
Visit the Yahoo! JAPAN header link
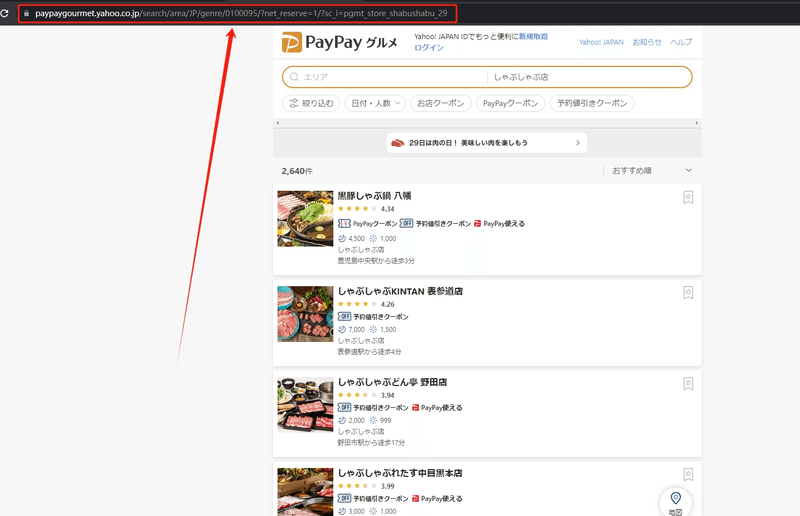(x=601, y=42)
